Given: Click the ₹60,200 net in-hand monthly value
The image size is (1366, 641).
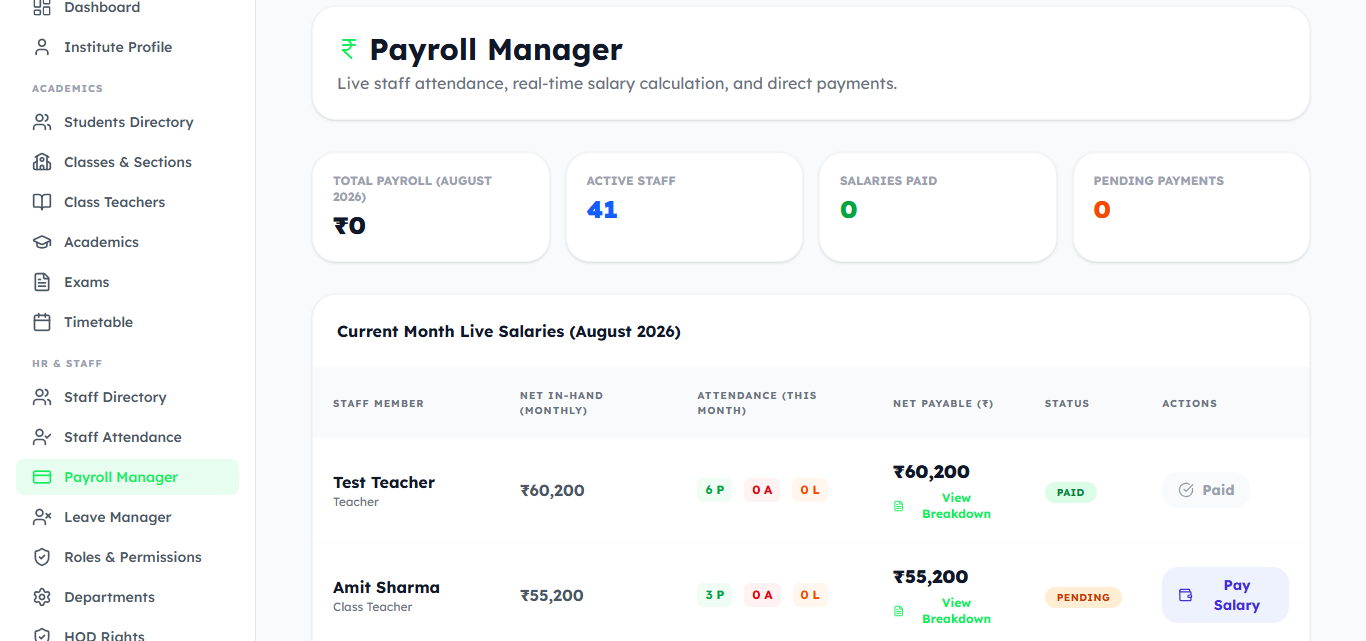Looking at the screenshot, I should point(552,490).
